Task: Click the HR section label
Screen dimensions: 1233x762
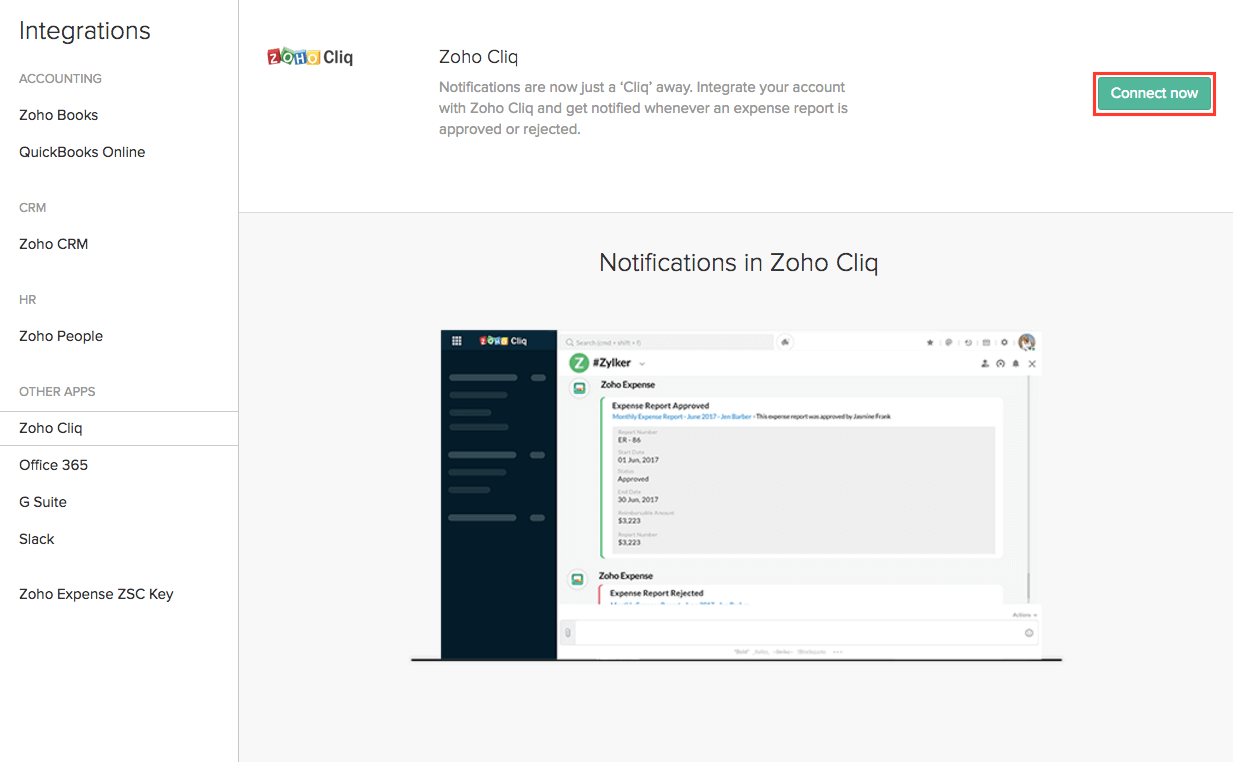Action: [x=28, y=299]
